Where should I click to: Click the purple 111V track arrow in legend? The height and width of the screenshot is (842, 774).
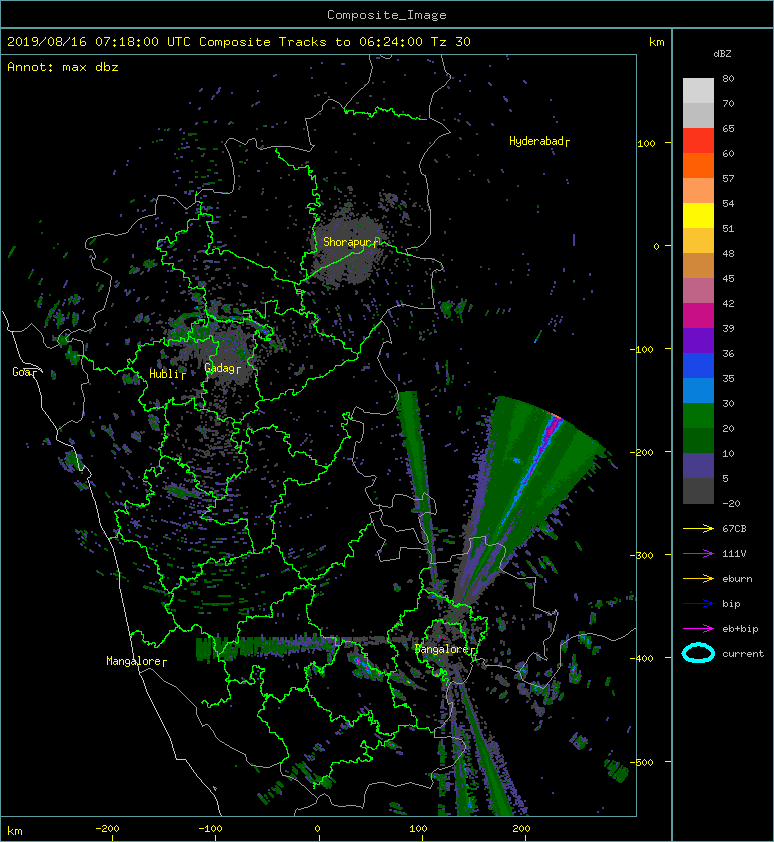698,554
